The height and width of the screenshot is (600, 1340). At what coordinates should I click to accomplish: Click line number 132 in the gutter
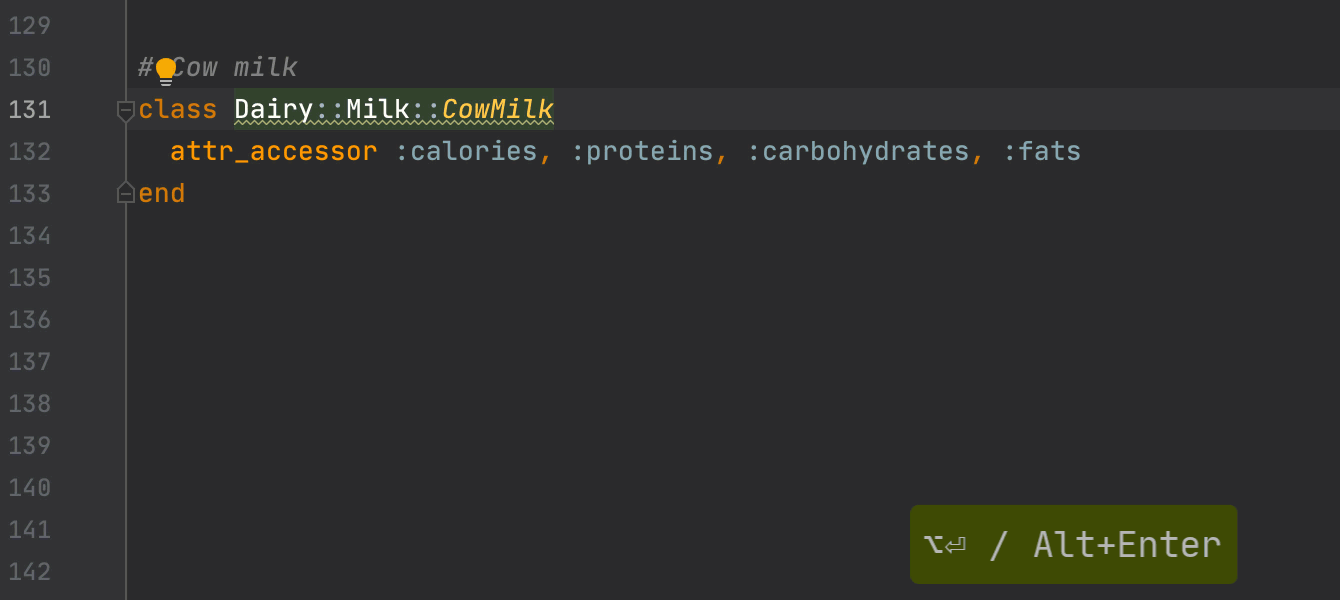pos(30,152)
